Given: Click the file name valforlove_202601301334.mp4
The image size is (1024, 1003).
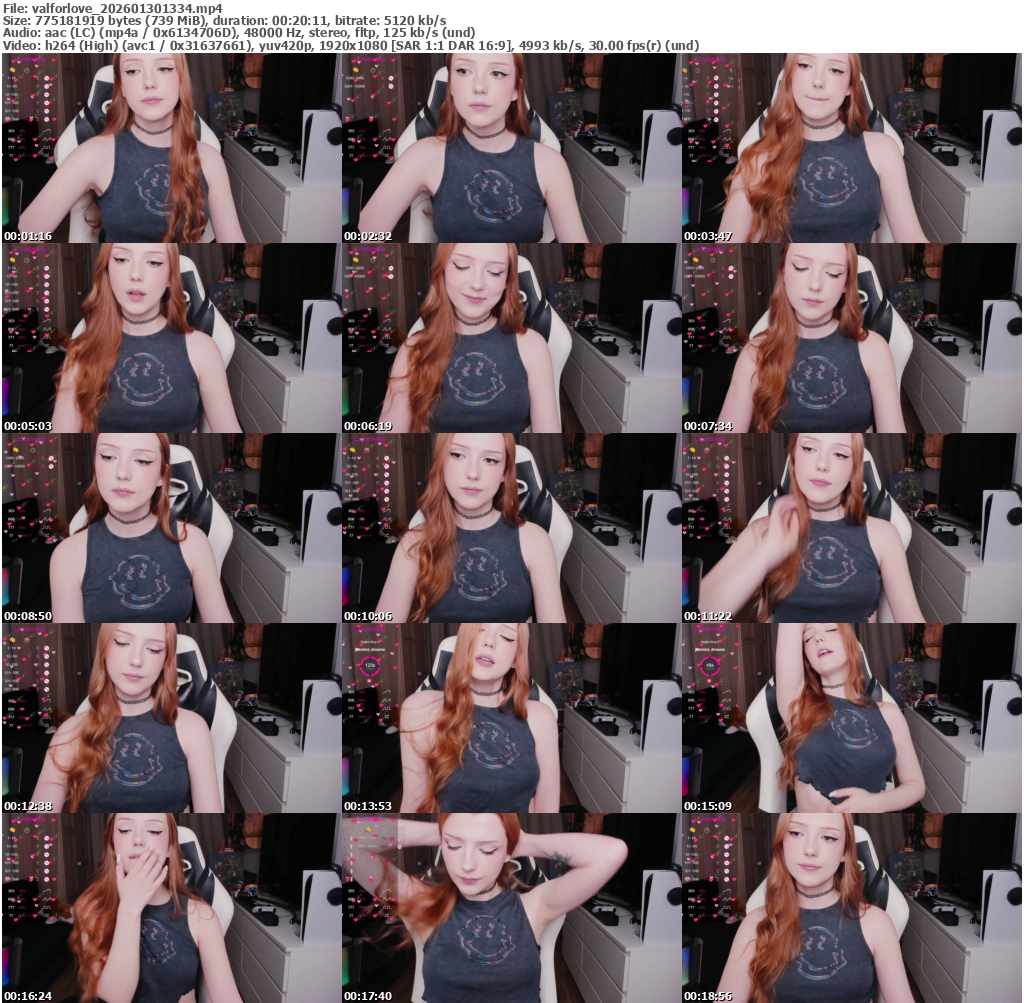Looking at the screenshot, I should [x=127, y=8].
